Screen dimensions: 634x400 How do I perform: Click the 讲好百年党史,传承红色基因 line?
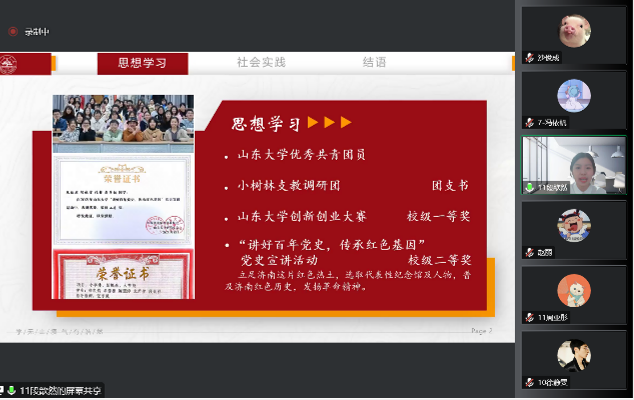click(332, 245)
